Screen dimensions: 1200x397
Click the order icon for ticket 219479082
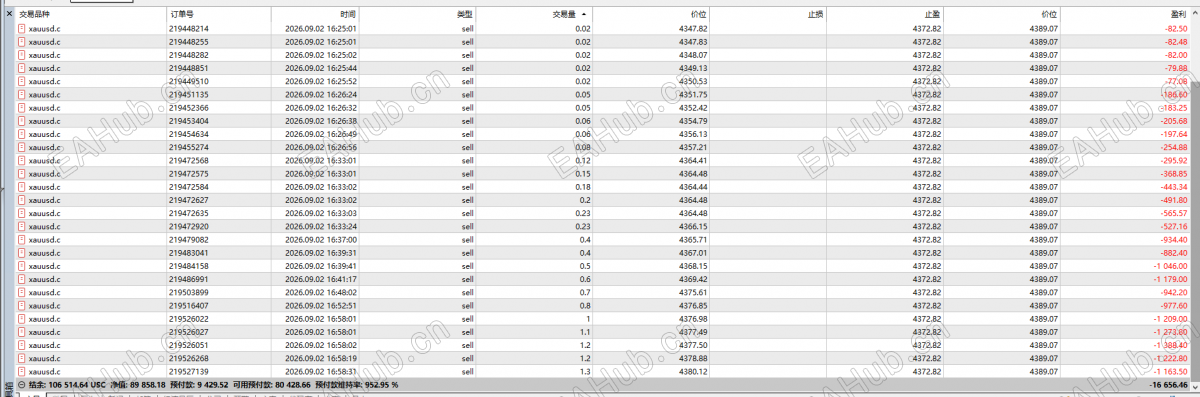22,240
